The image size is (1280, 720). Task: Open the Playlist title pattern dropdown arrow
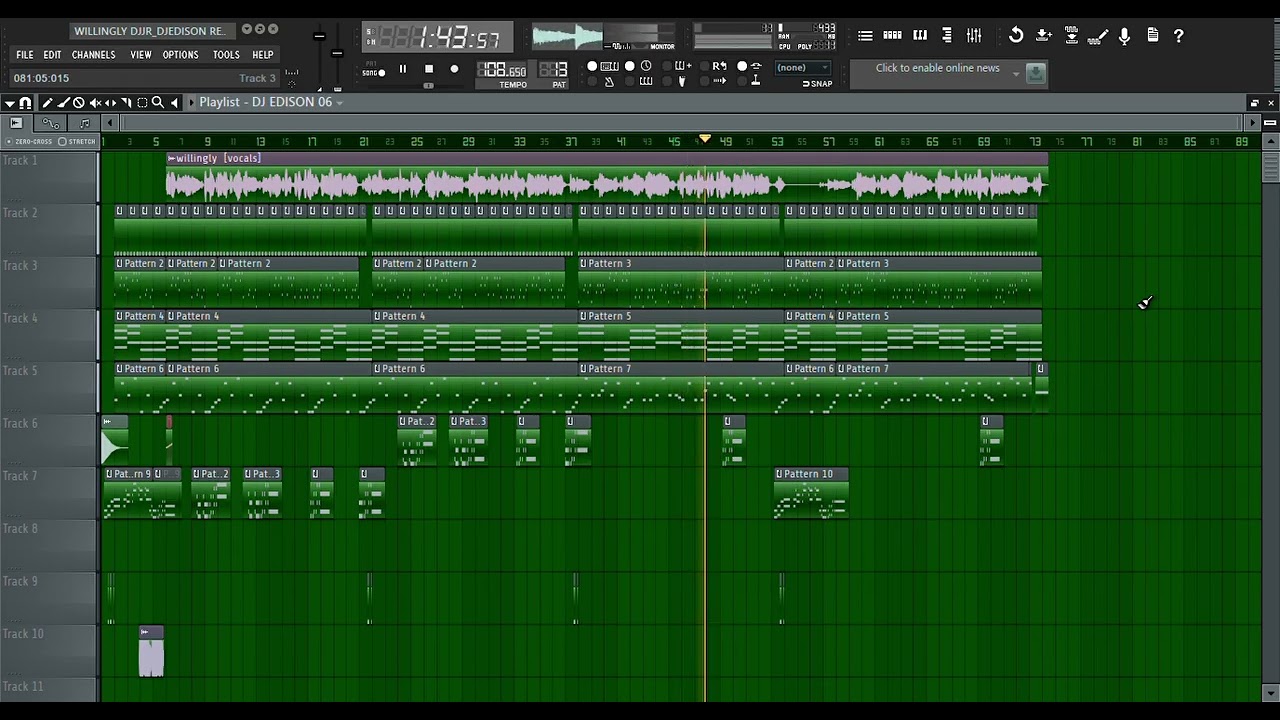coord(340,103)
